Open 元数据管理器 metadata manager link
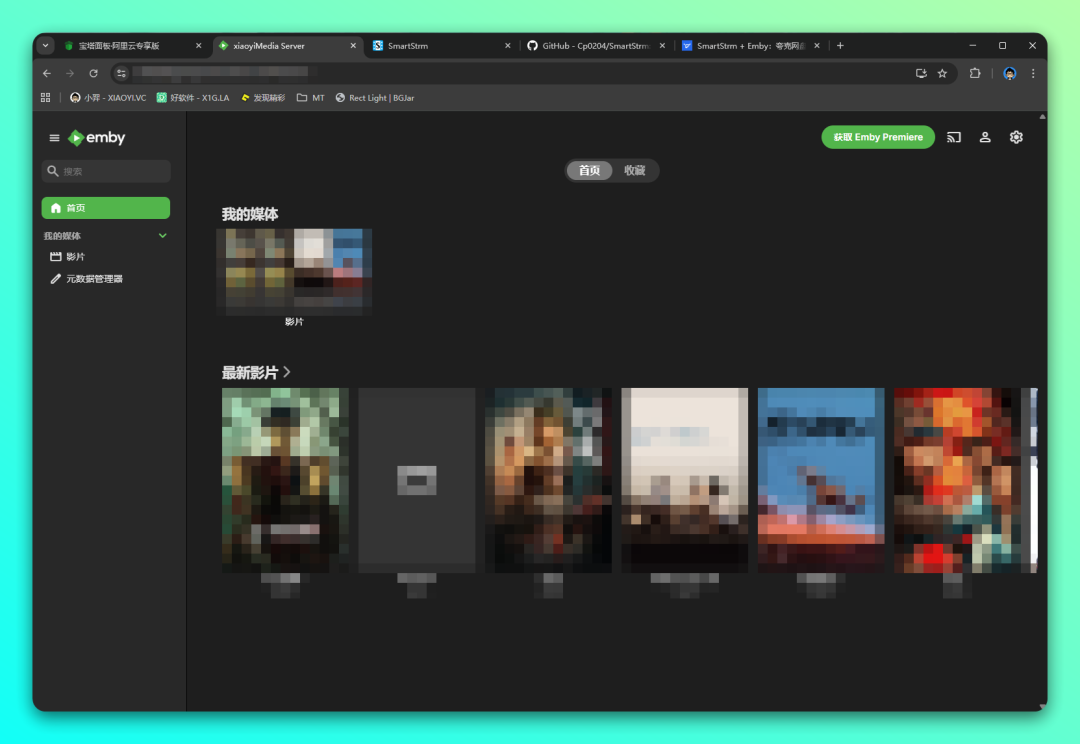The image size is (1080, 744). point(94,279)
